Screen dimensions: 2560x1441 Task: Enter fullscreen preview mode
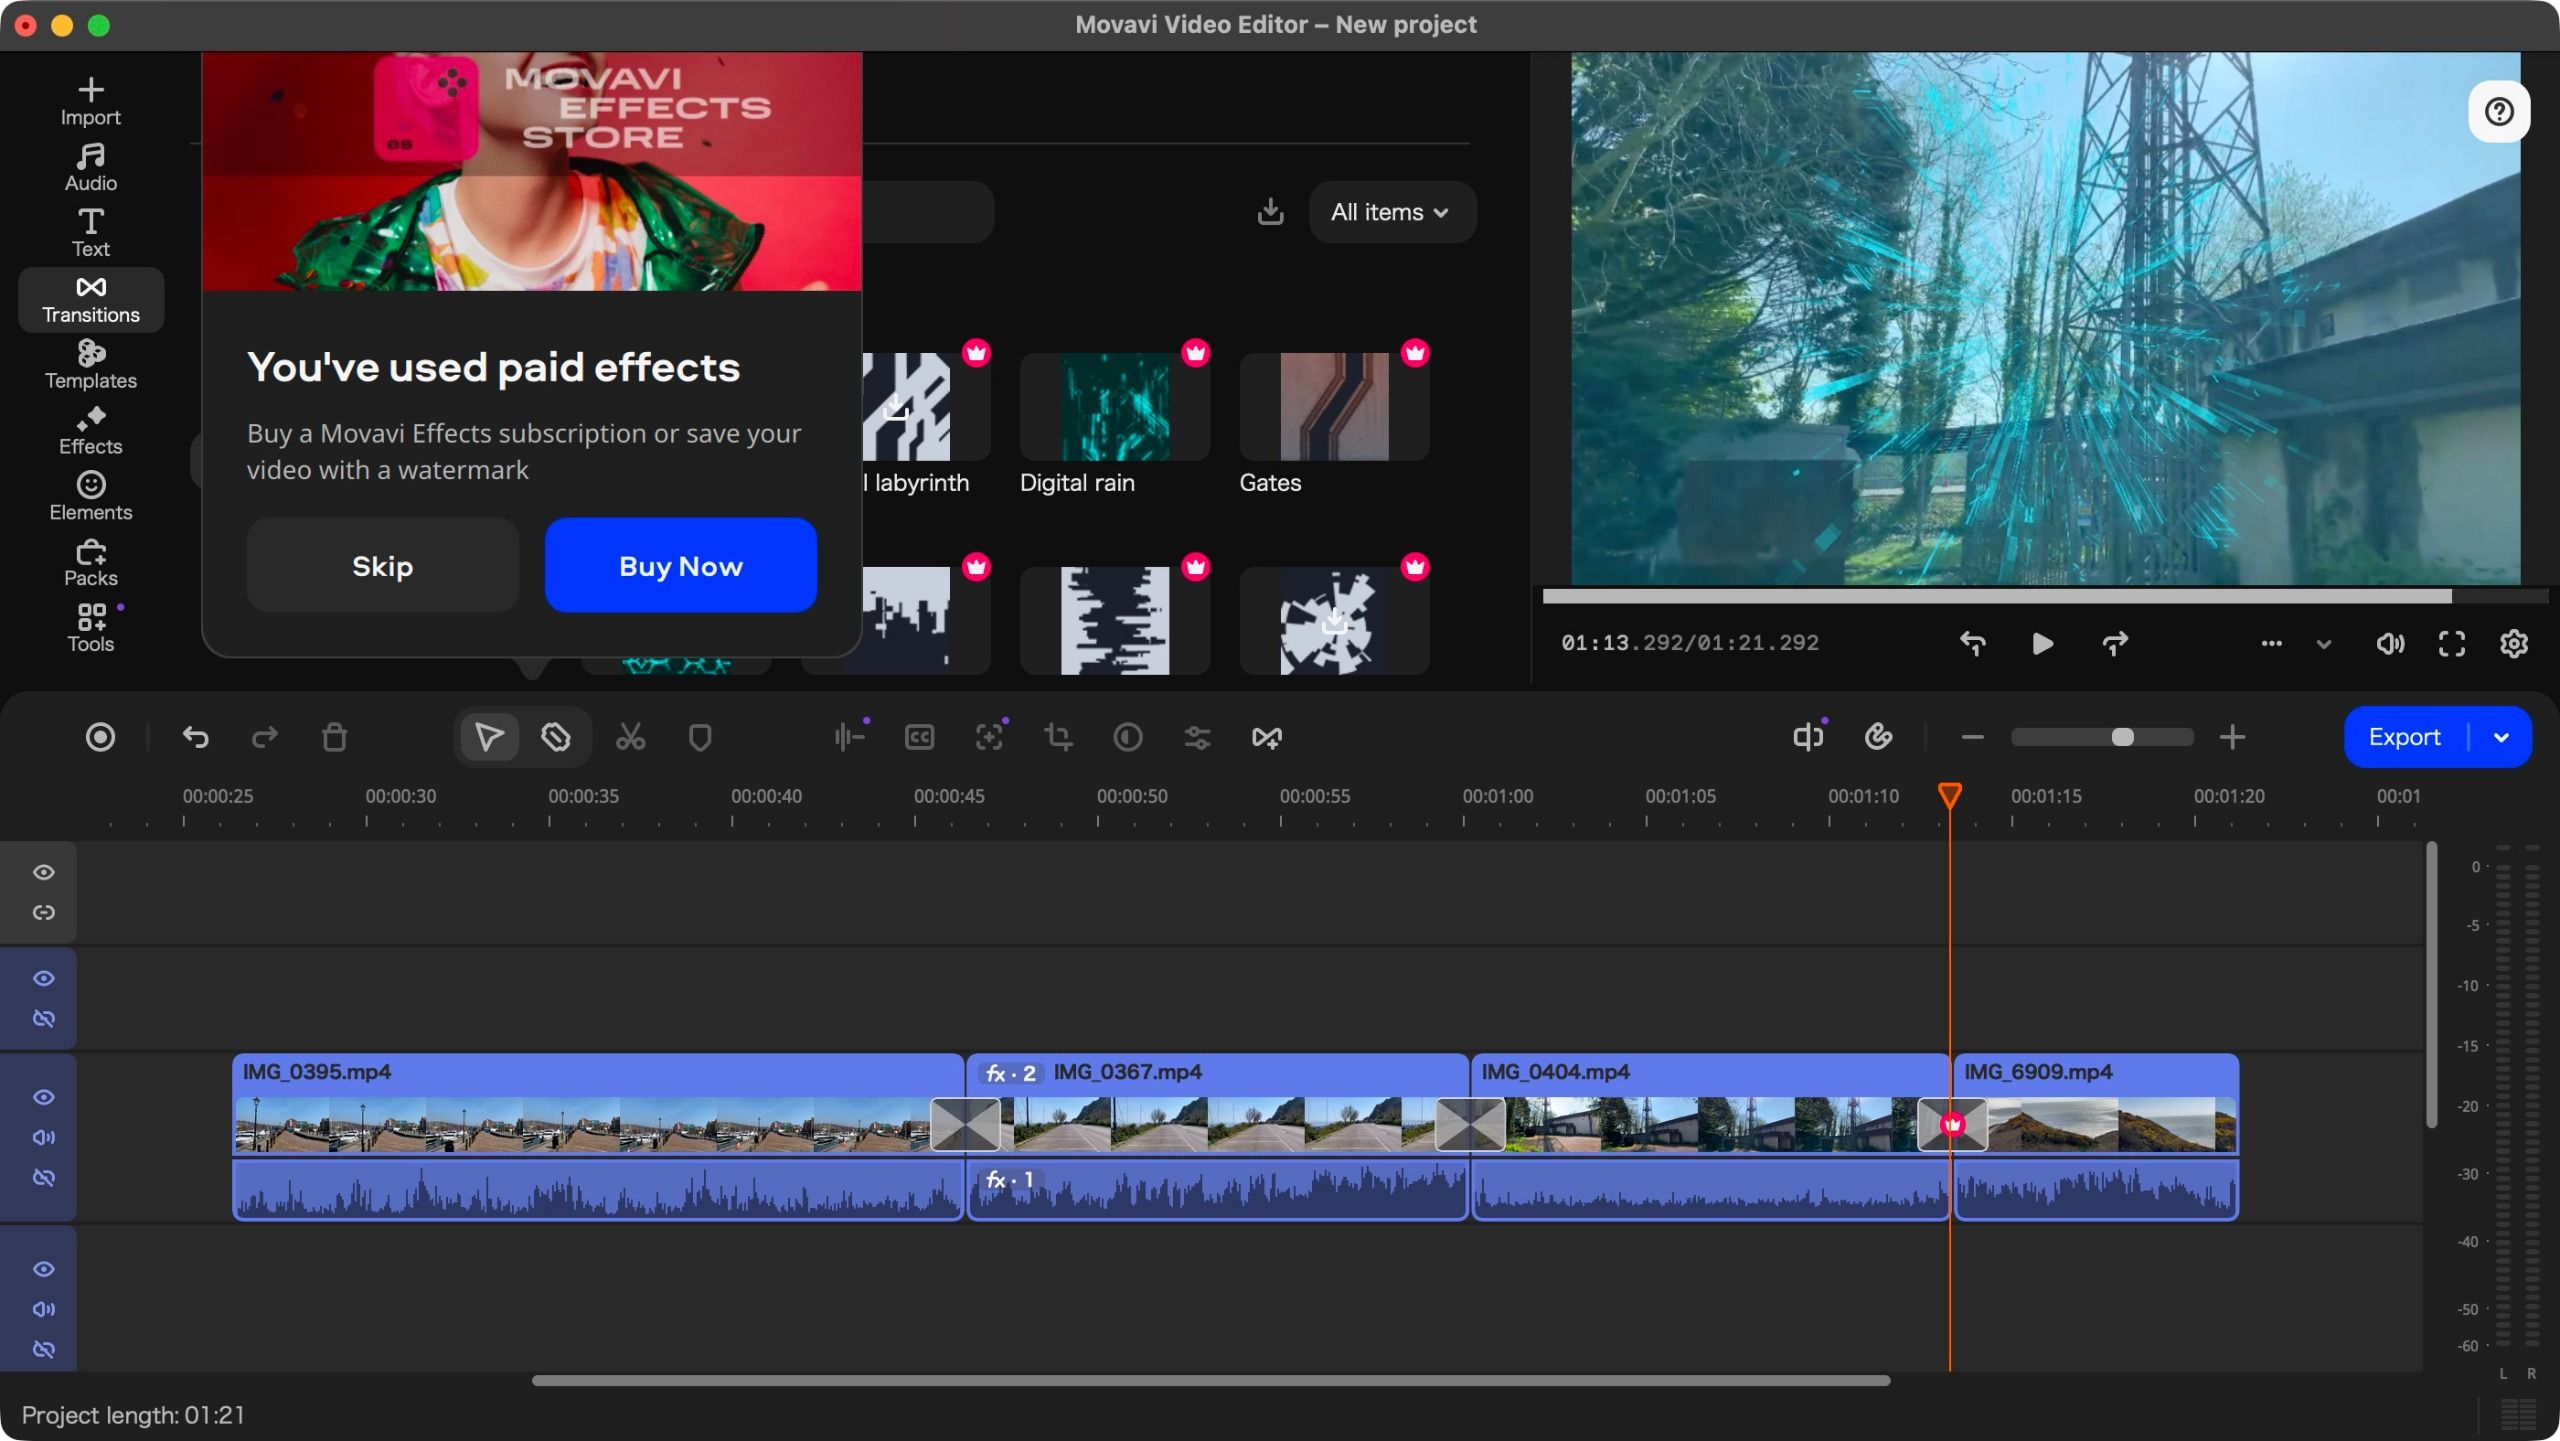click(x=2452, y=644)
